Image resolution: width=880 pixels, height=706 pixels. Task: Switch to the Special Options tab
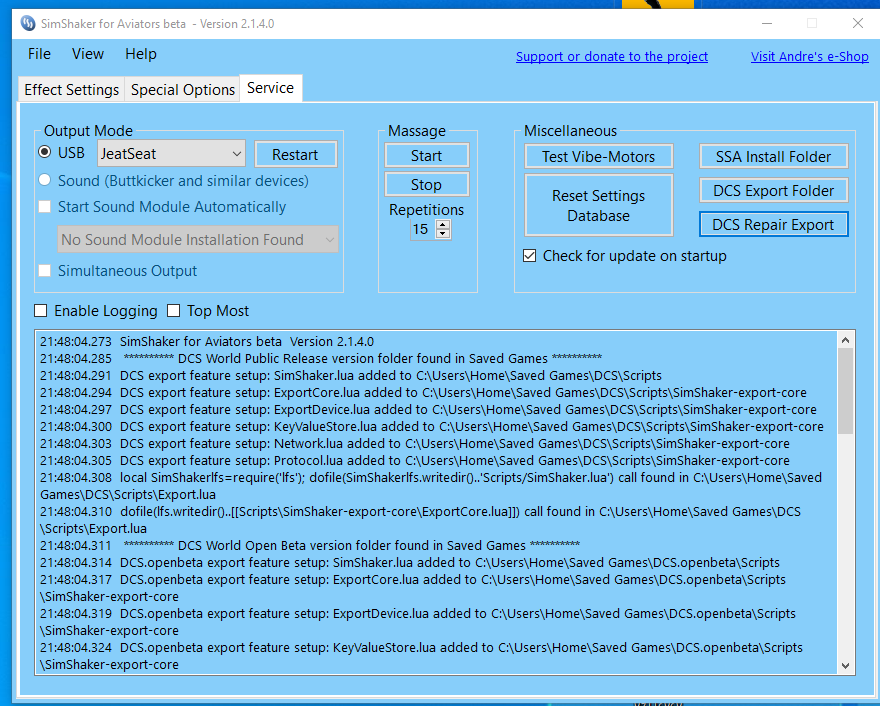tap(182, 89)
